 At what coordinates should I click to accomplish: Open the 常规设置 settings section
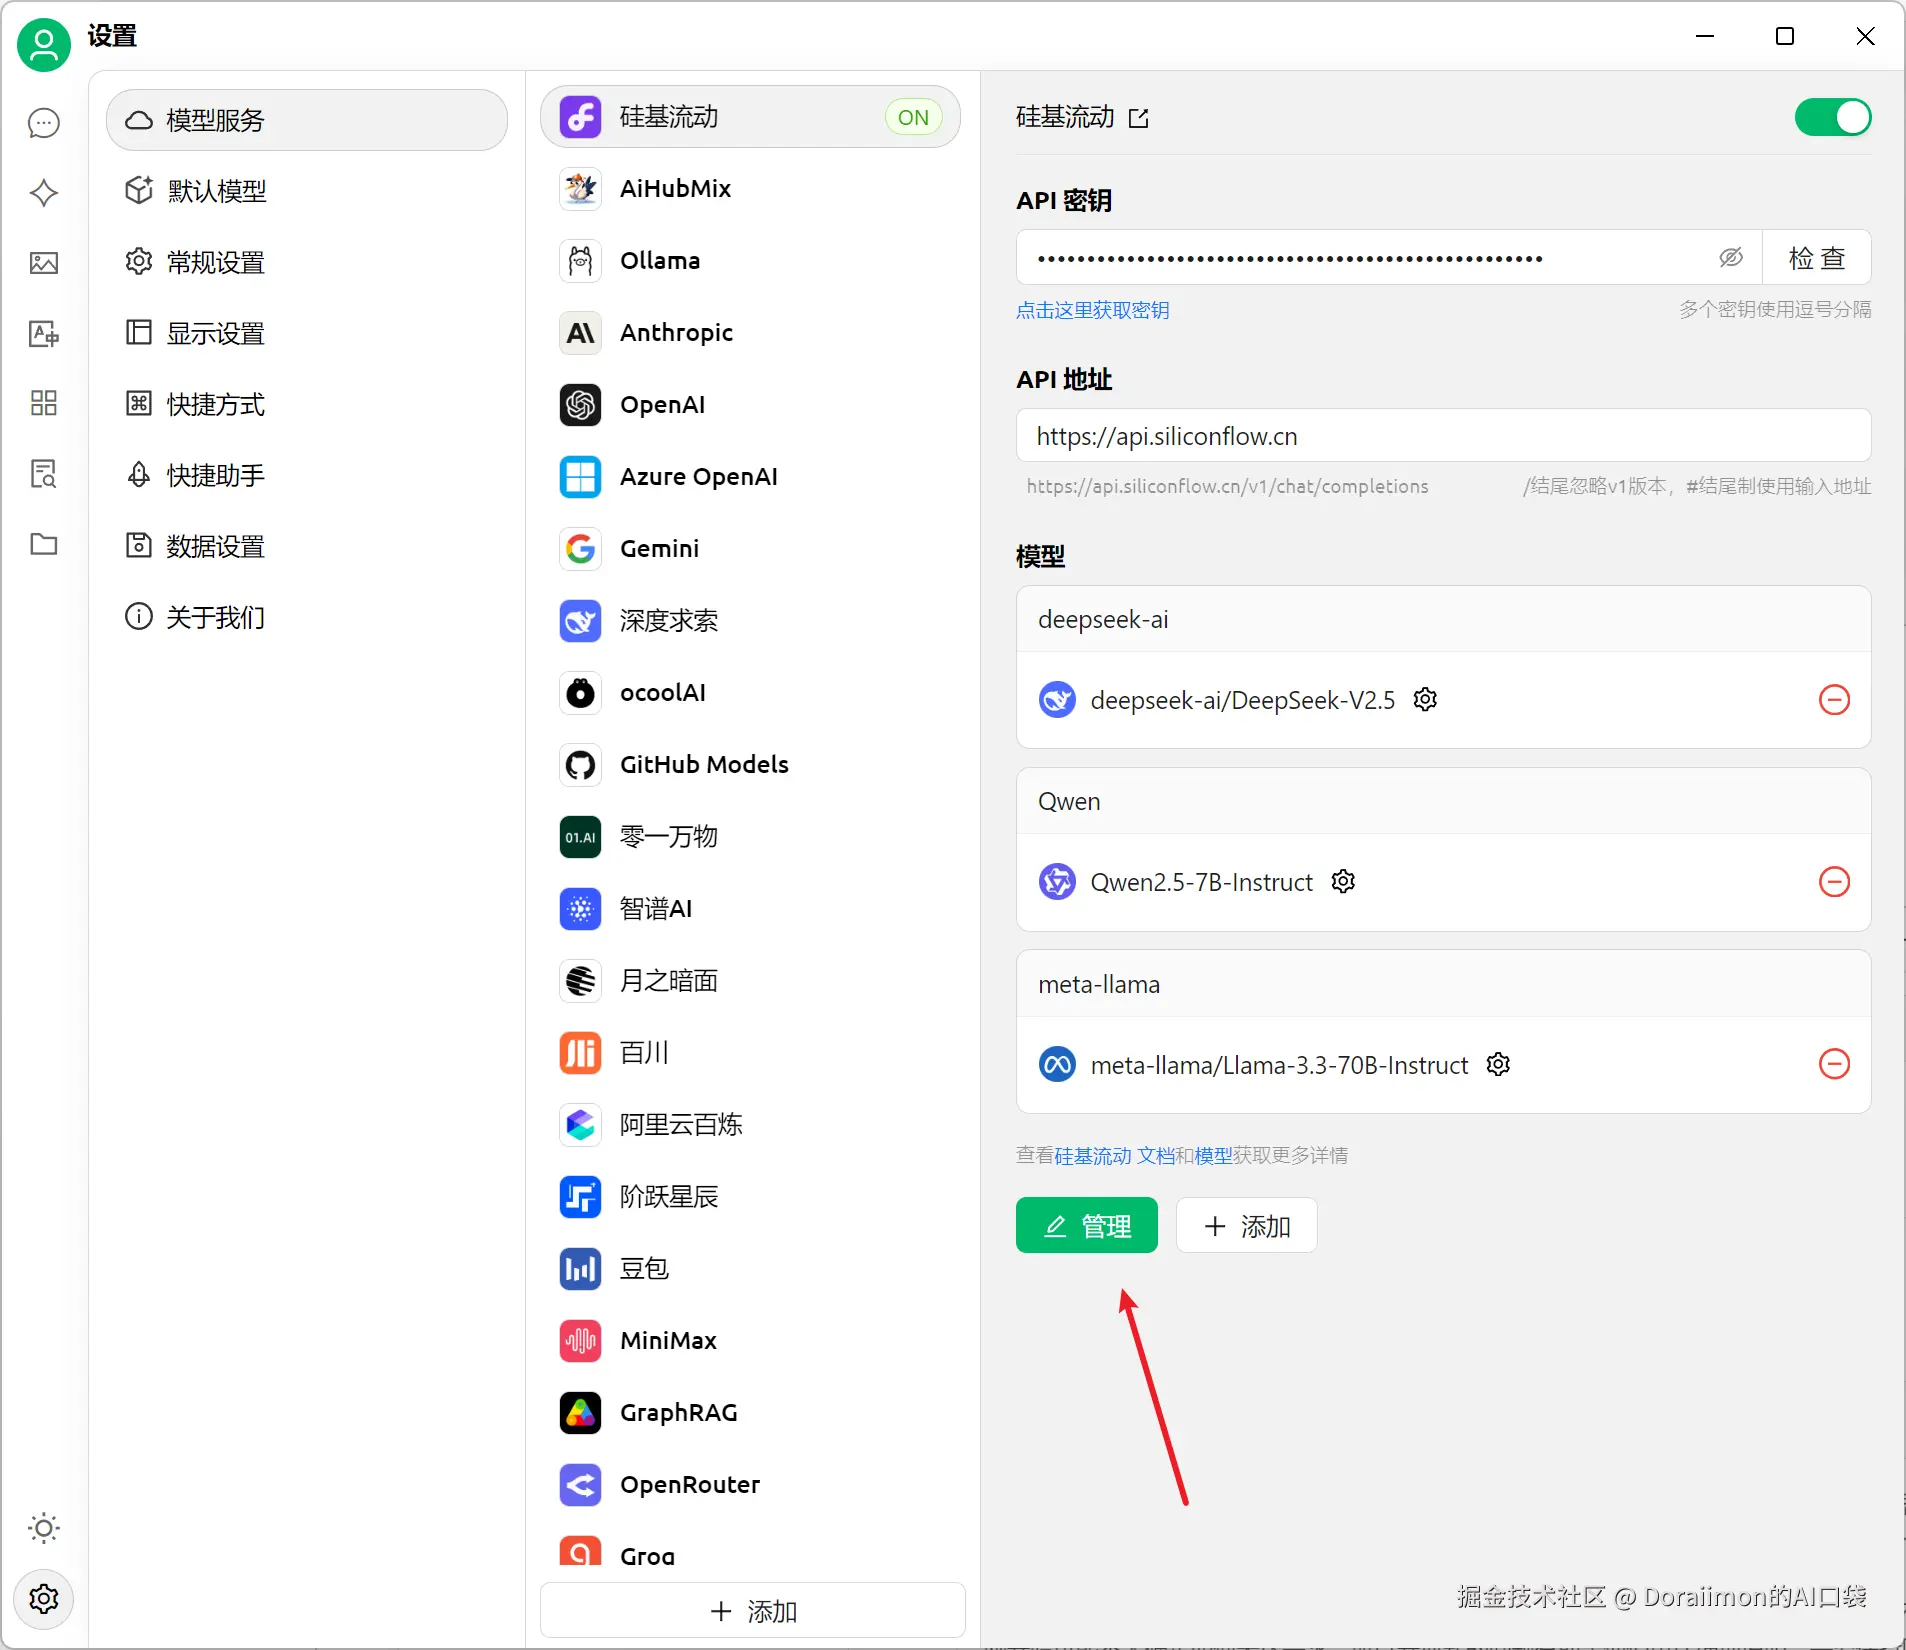point(307,262)
